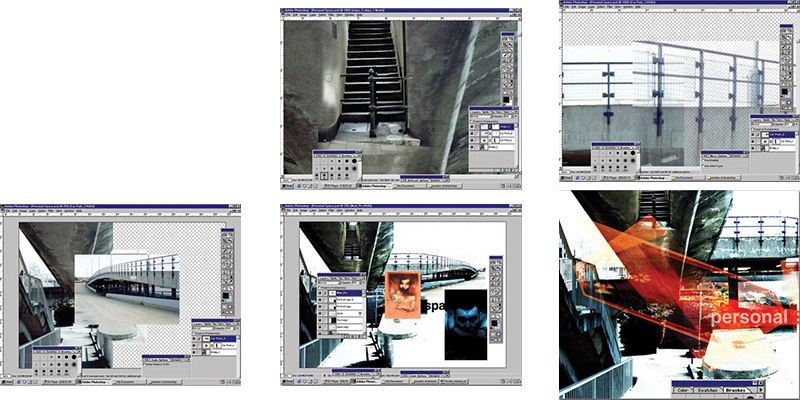Click Adobe Photoshop taskbar button in stairs screenshot

tap(373, 186)
